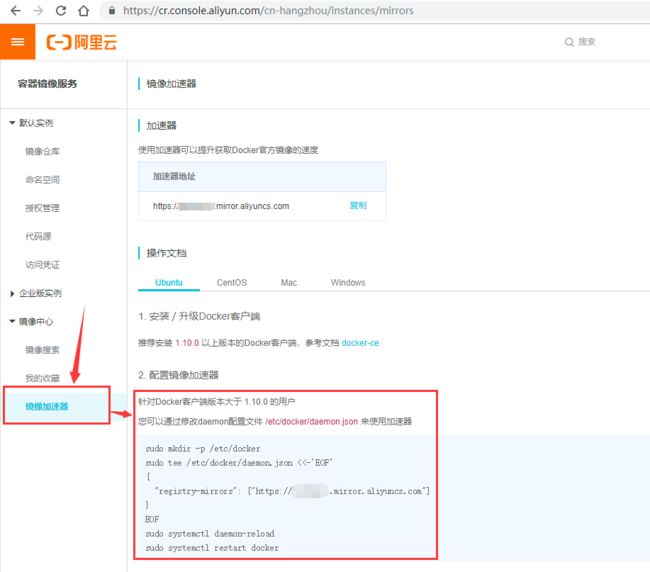Image resolution: width=650 pixels, height=572 pixels.
Task: Focus the 搜索 search field
Action: (x=587, y=42)
